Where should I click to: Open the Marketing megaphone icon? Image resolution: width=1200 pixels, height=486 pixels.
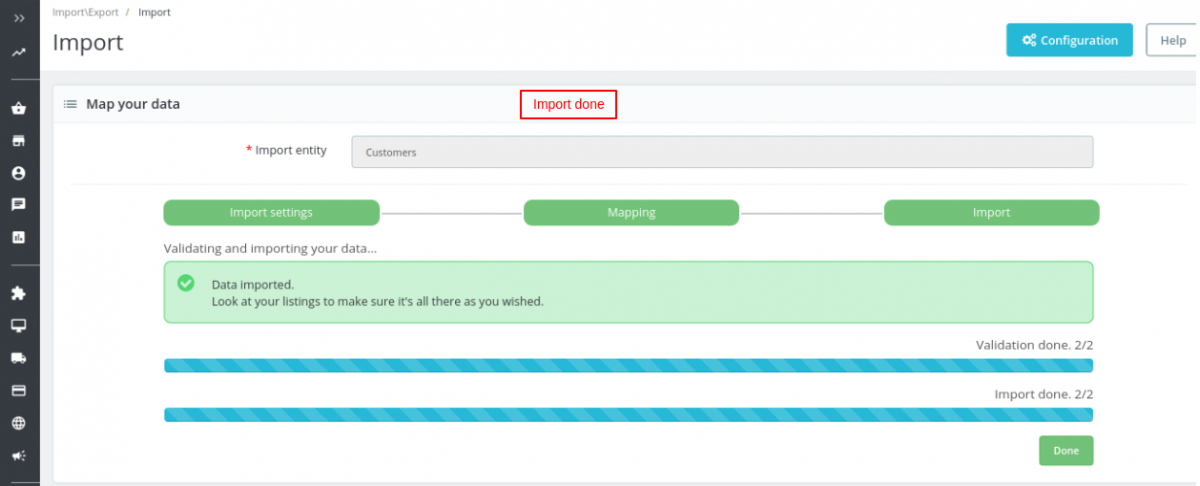click(18, 455)
